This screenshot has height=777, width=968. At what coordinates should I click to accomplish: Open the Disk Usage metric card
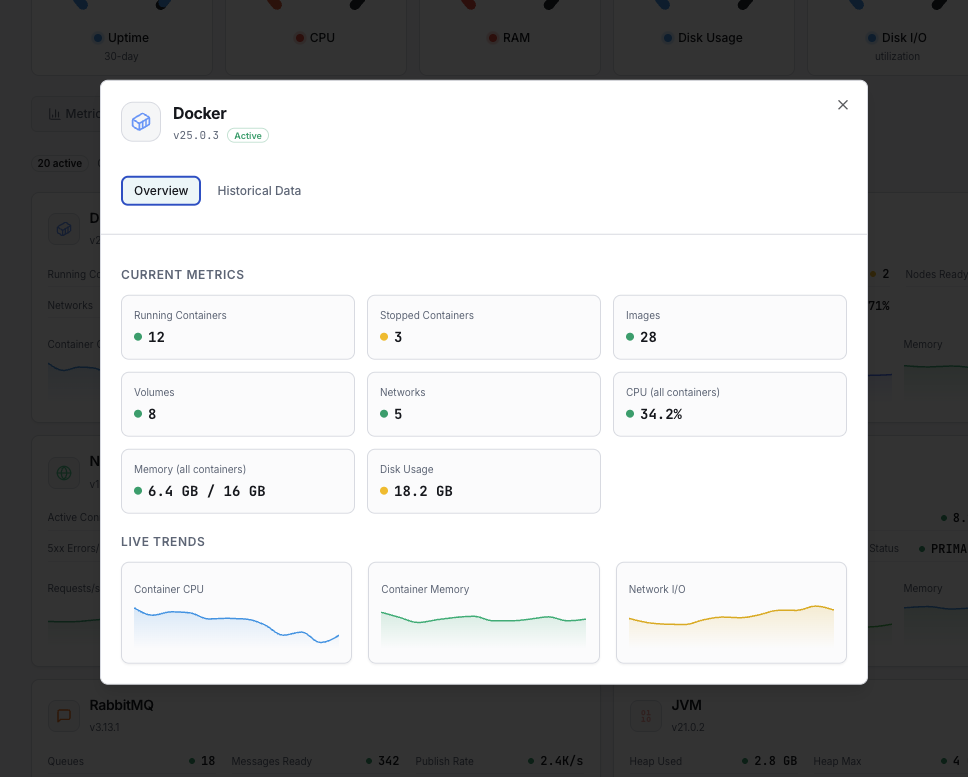(x=483, y=481)
